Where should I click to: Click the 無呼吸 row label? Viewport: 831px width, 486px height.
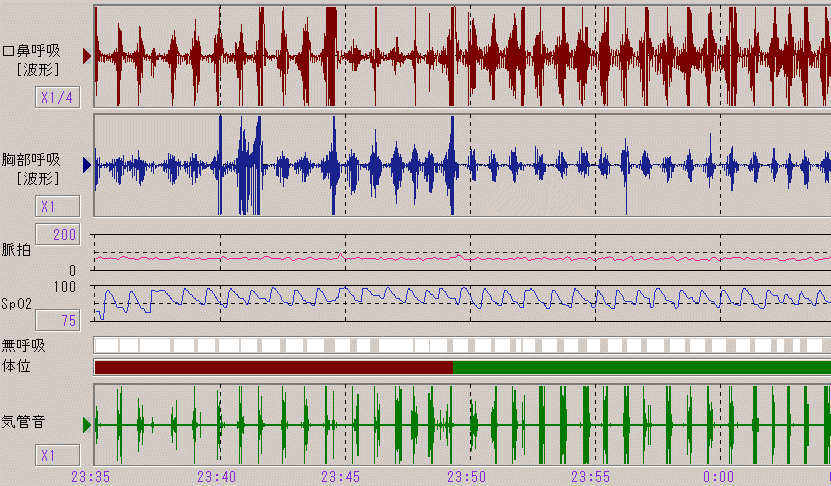tap(23, 346)
